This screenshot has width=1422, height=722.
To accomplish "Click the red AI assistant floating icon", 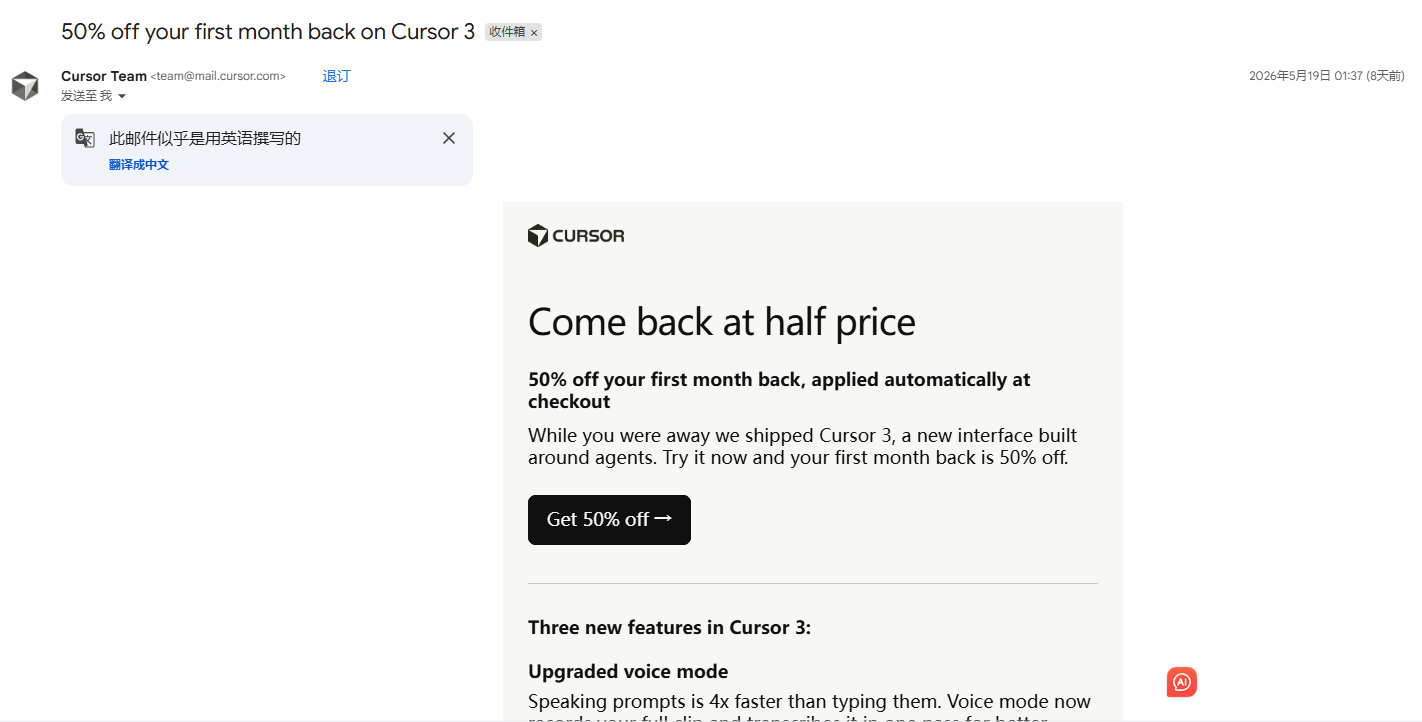I will point(1182,682).
